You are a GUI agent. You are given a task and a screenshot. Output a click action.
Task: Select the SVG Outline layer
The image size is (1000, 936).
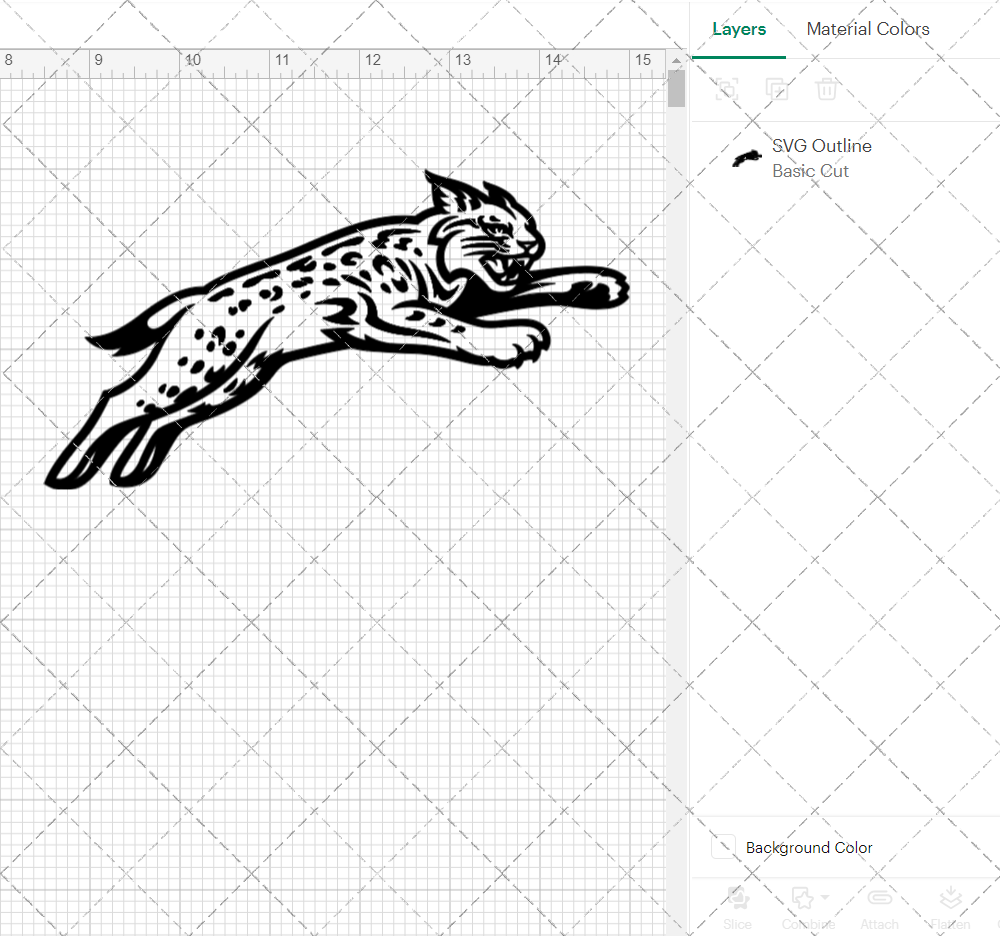846,158
